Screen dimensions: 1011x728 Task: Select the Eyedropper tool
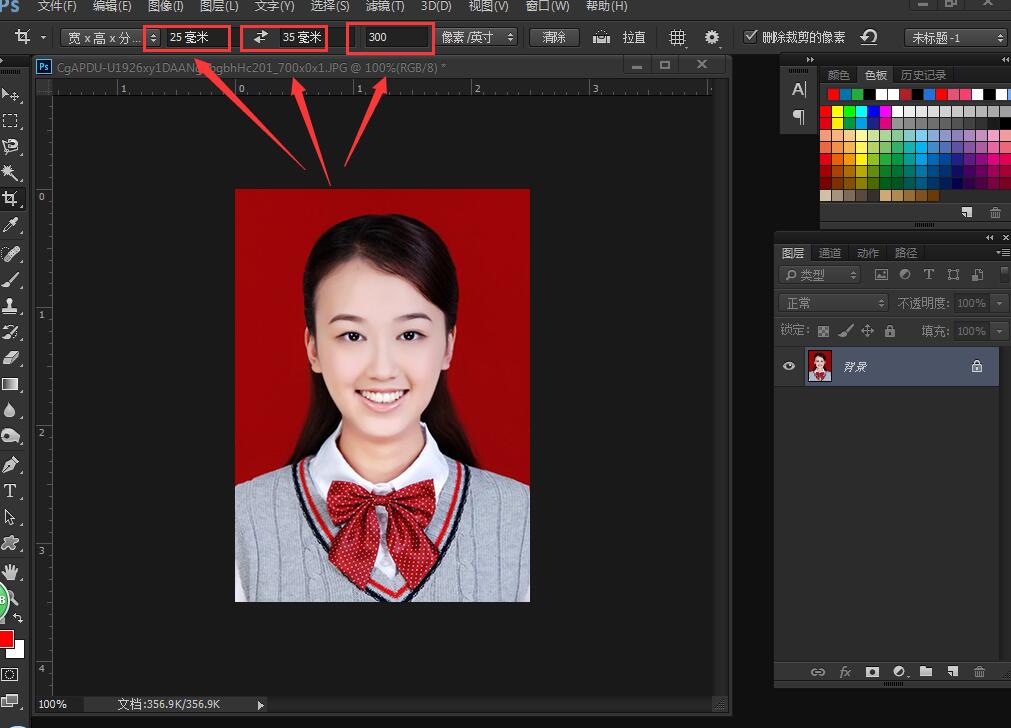coord(11,225)
